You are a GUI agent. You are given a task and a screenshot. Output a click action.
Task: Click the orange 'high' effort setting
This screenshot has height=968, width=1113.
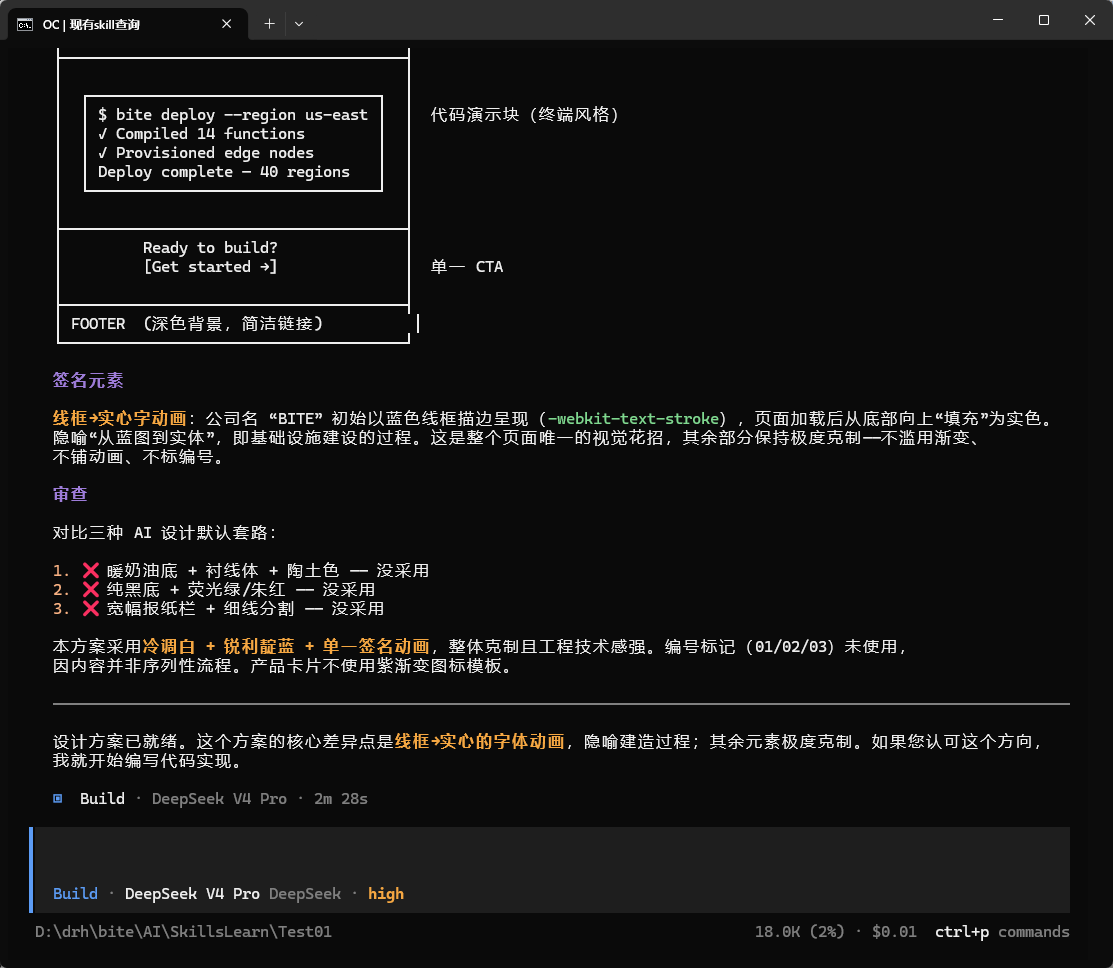coord(385,893)
